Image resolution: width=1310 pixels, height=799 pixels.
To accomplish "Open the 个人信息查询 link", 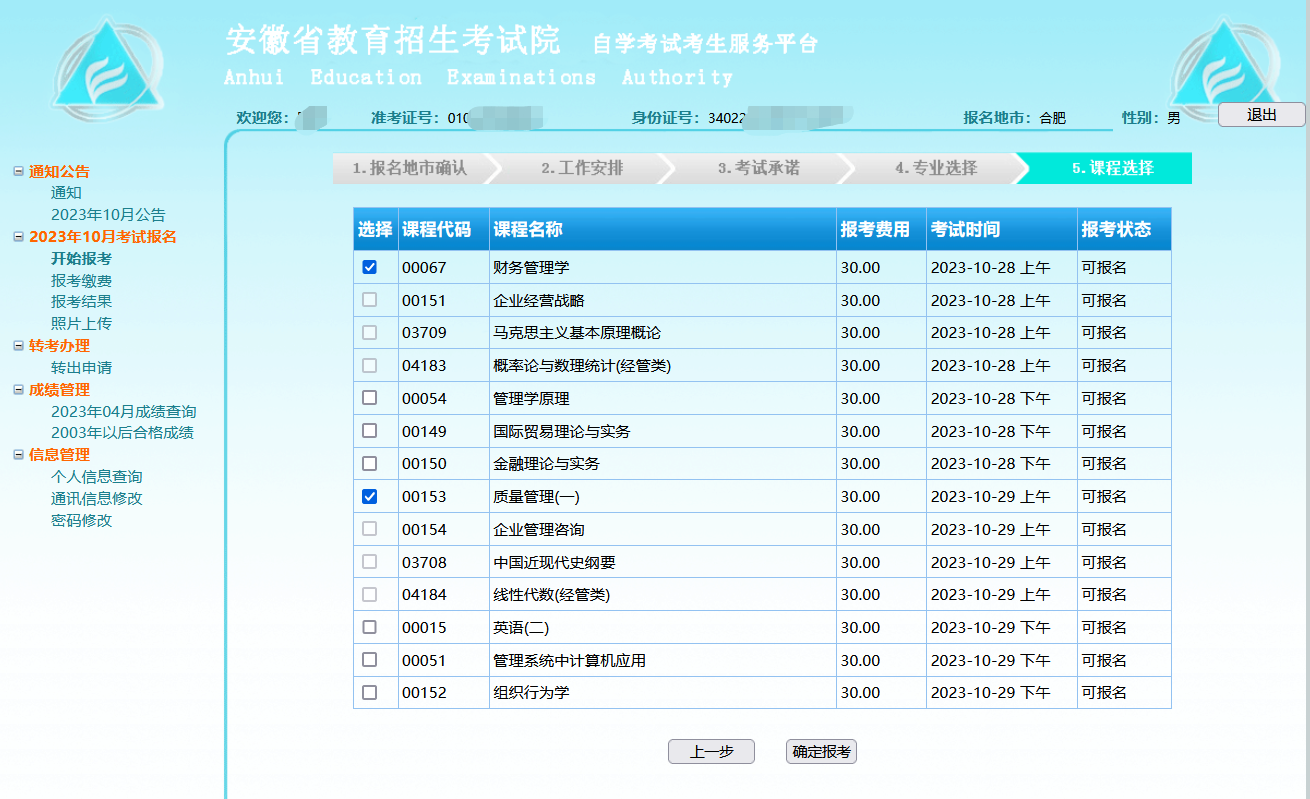I will click(96, 477).
